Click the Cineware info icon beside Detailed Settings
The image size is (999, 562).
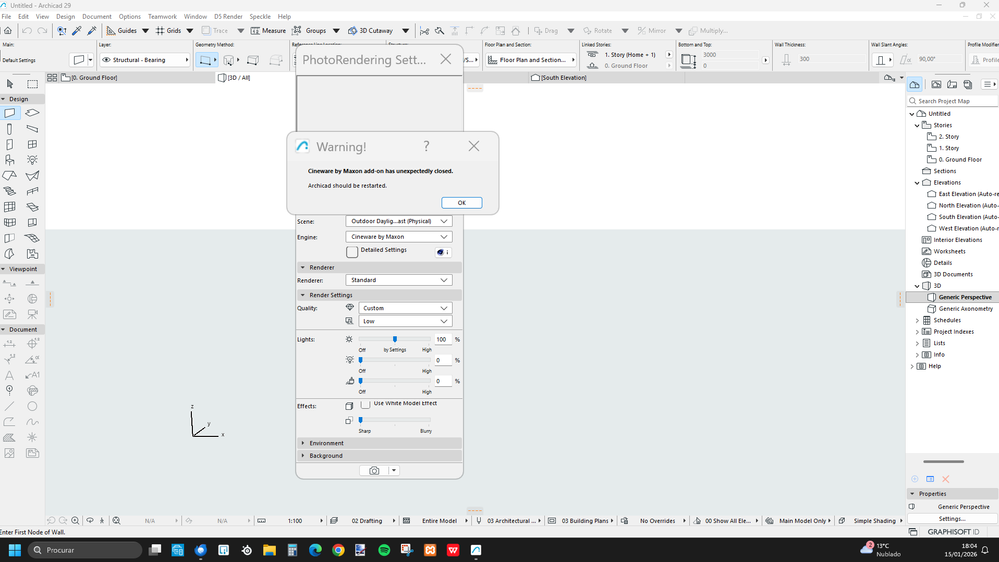point(443,252)
